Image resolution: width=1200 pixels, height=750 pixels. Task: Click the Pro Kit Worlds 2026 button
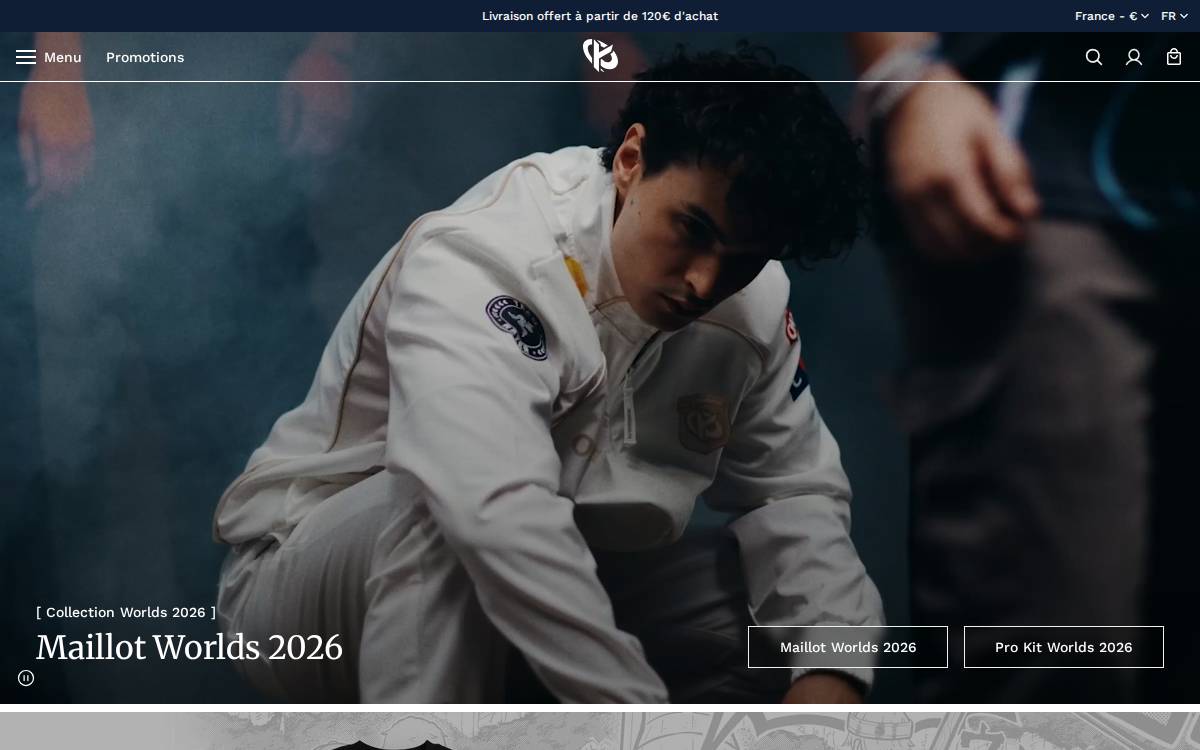[x=1064, y=647]
